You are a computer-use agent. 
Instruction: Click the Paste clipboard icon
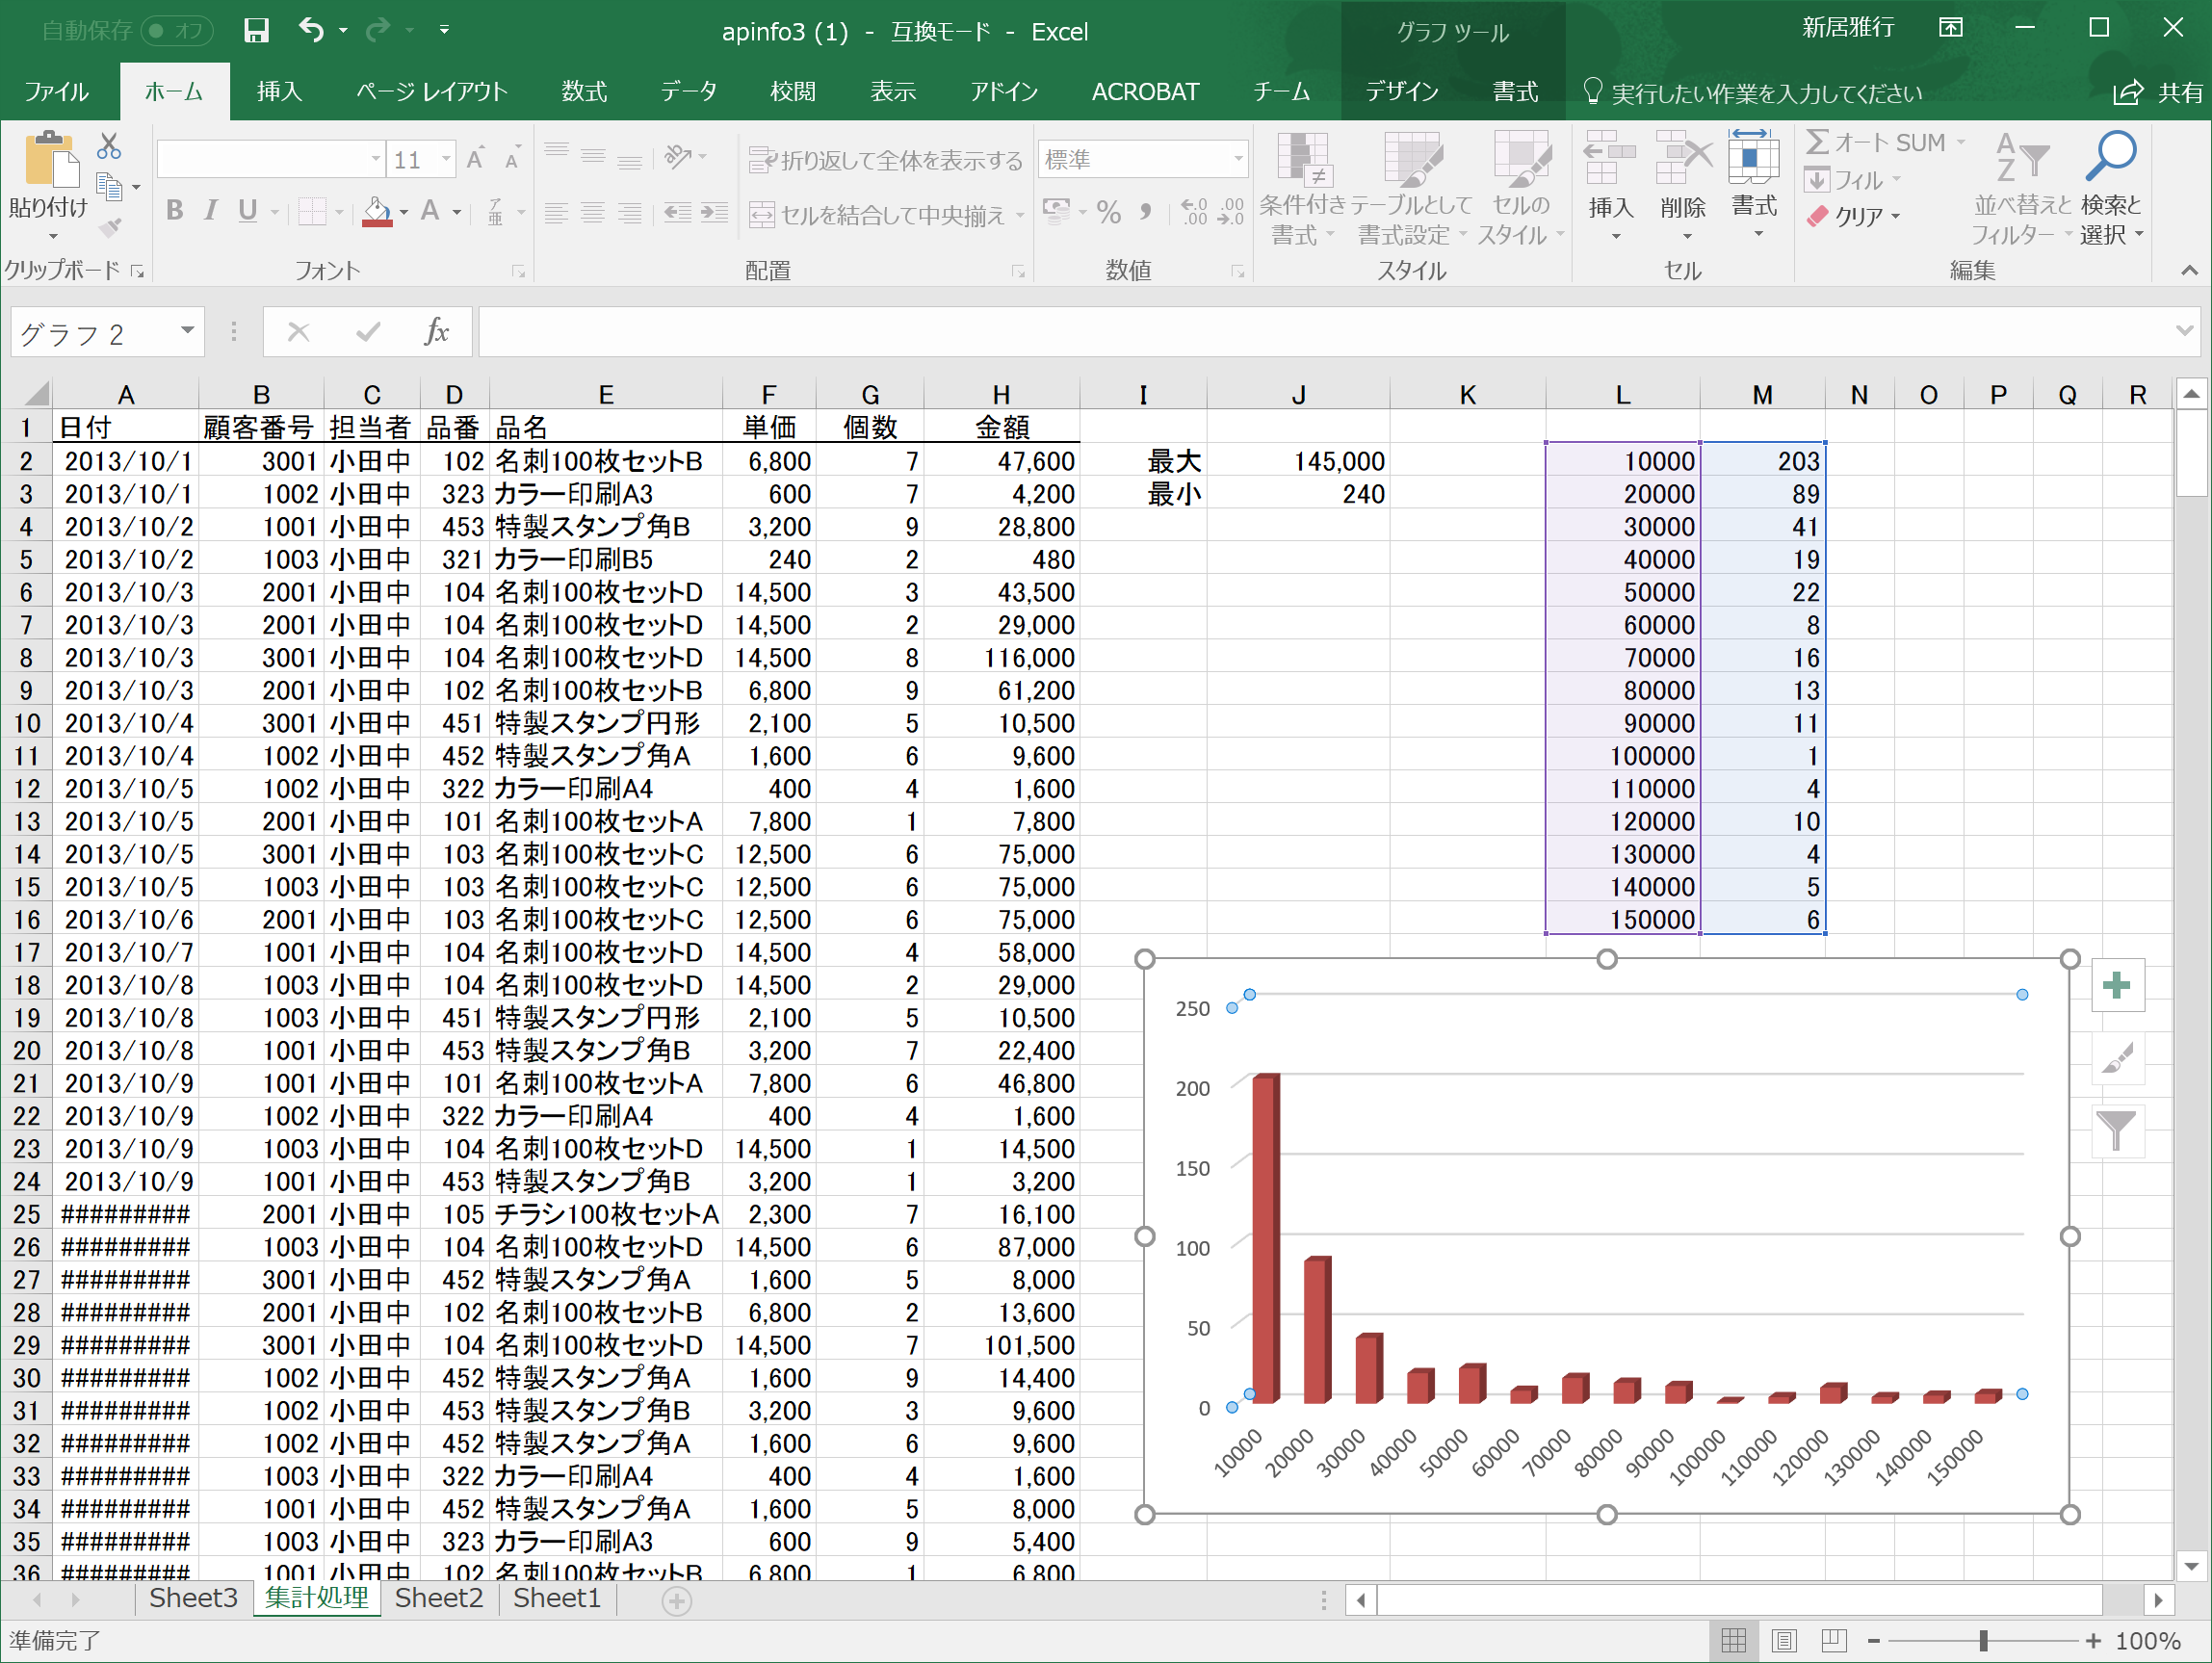pos(50,160)
